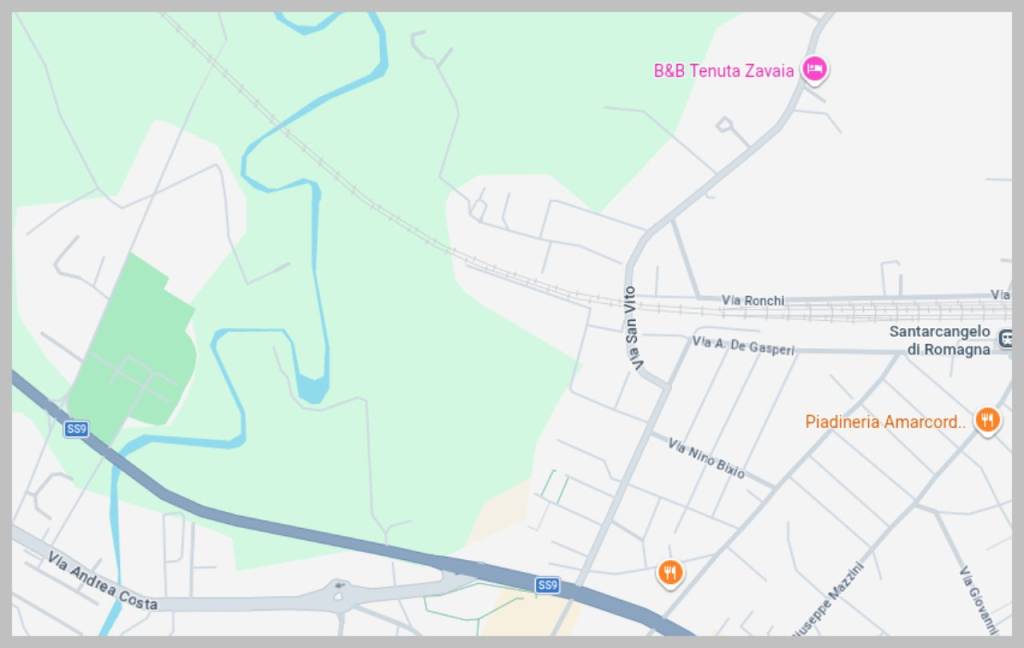The image size is (1024, 648).
Task: Click the Via Andrea Costa street label
Action: (x=103, y=580)
